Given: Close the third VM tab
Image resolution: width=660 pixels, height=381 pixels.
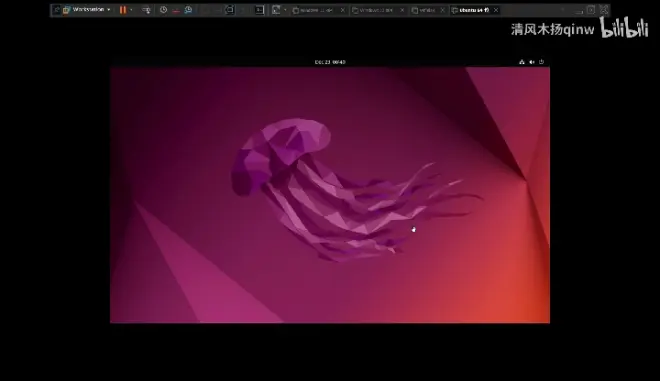Looking at the screenshot, I should [x=442, y=10].
